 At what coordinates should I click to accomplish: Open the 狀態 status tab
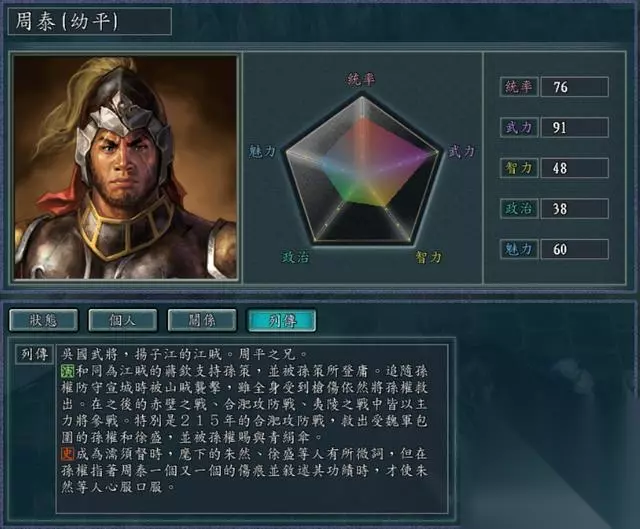[x=43, y=320]
